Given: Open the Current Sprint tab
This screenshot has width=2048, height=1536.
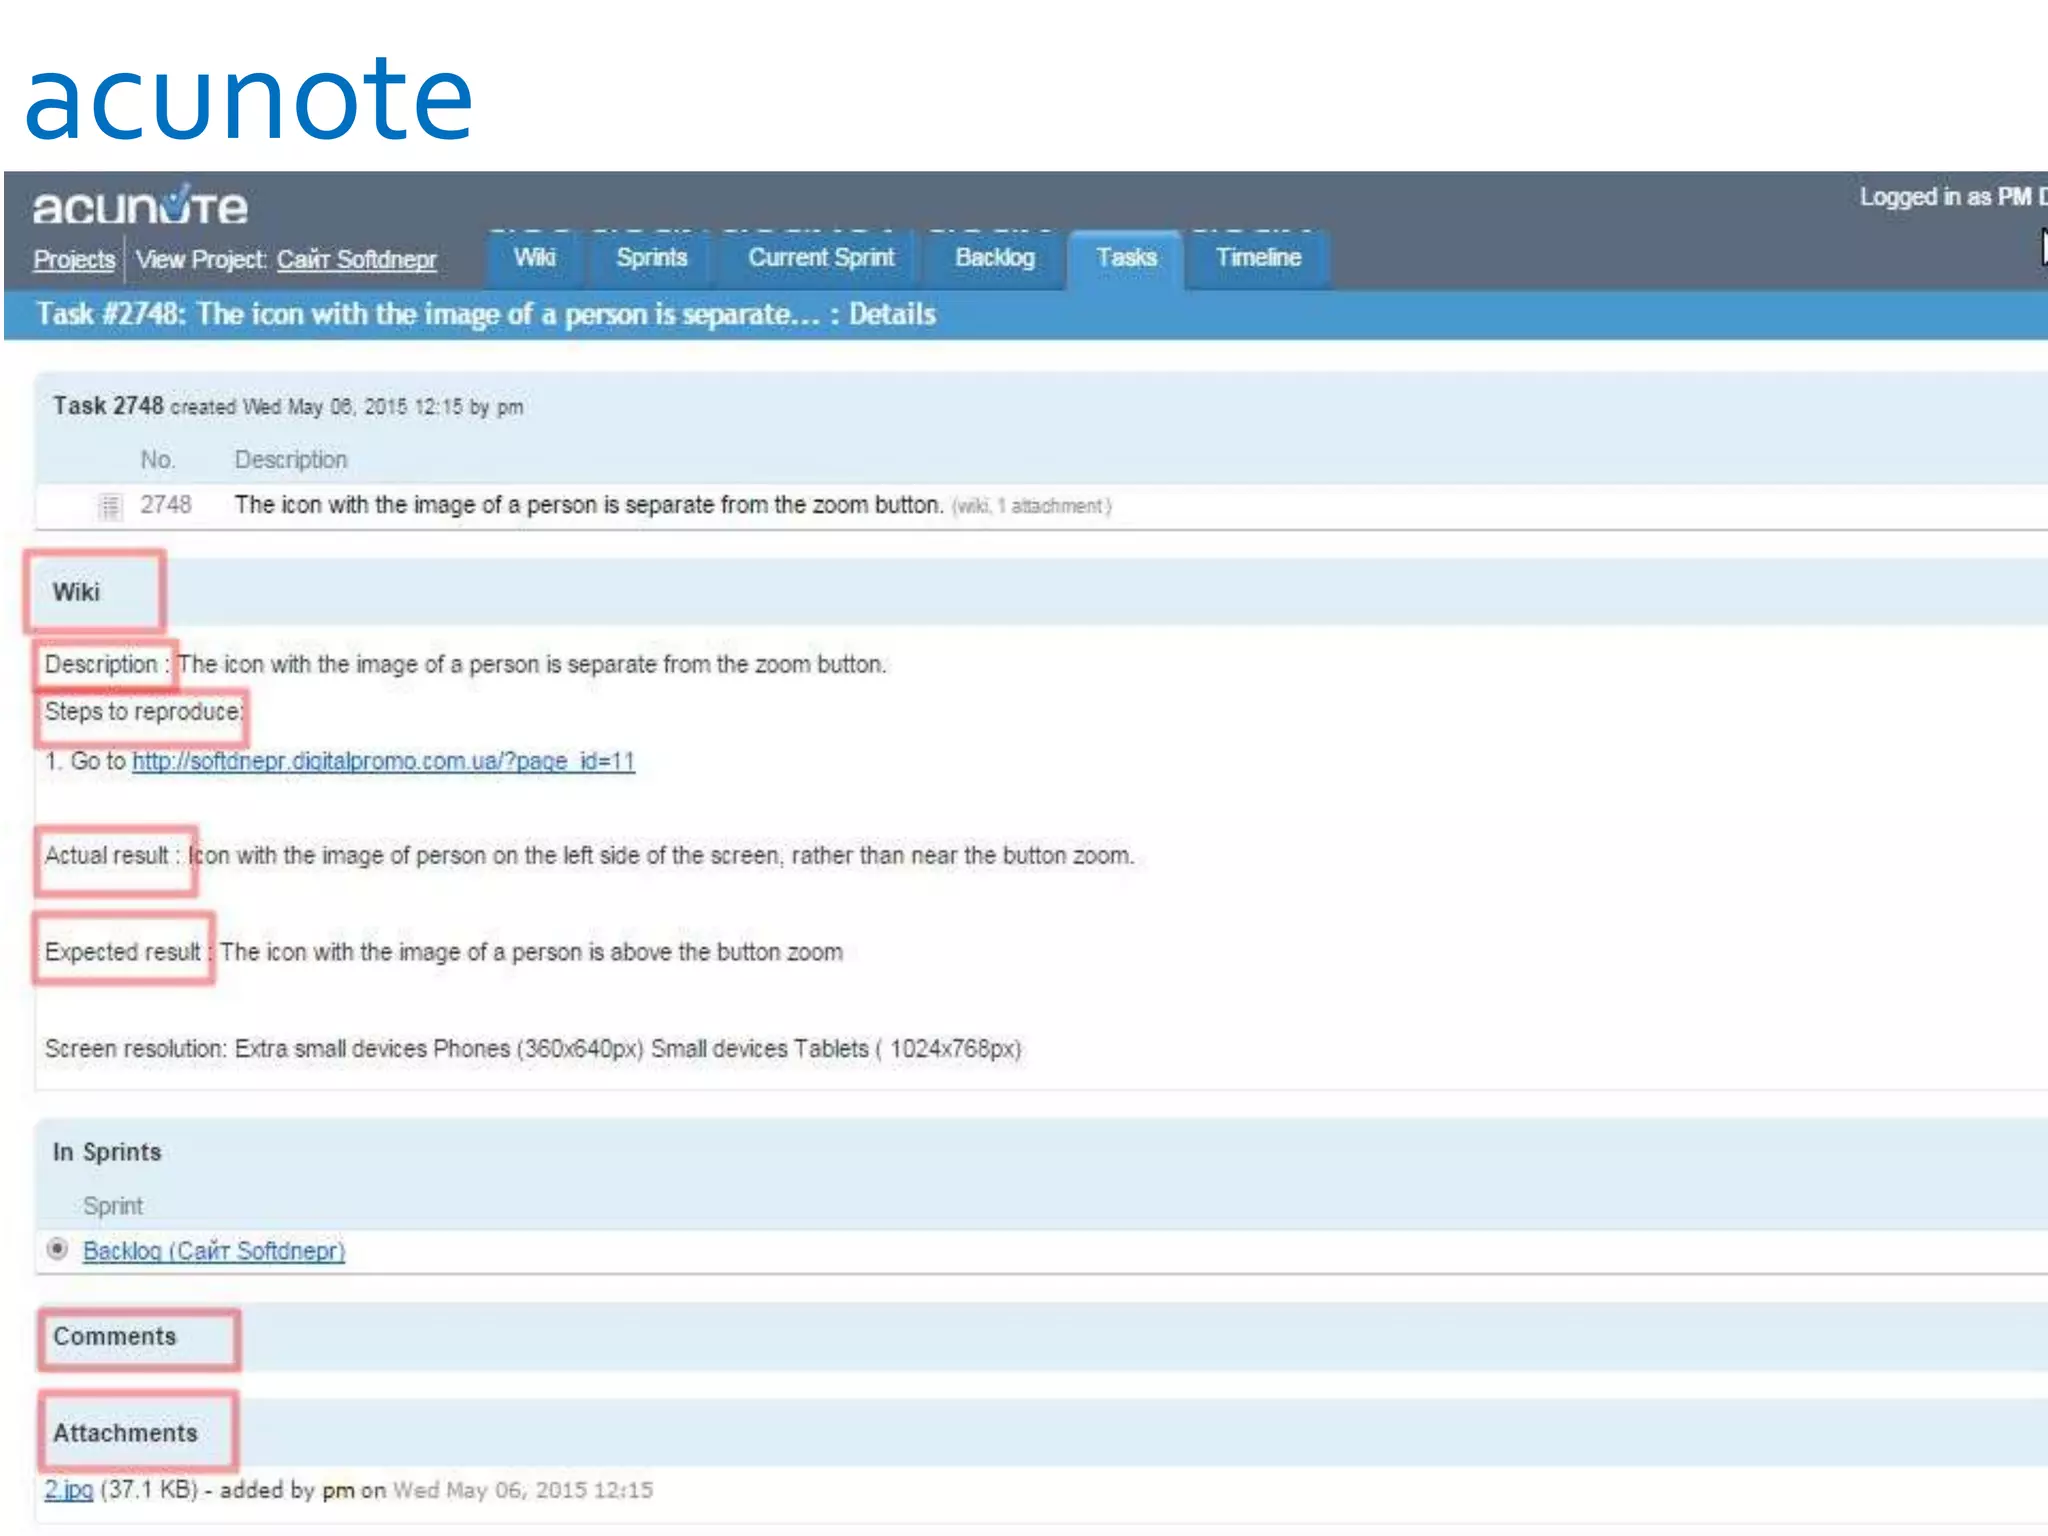Looking at the screenshot, I should pos(820,258).
